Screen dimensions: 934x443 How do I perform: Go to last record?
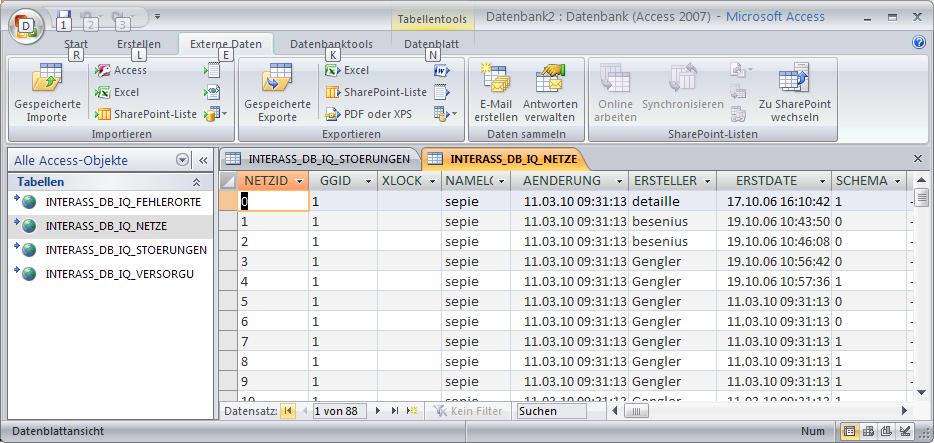coord(394,411)
